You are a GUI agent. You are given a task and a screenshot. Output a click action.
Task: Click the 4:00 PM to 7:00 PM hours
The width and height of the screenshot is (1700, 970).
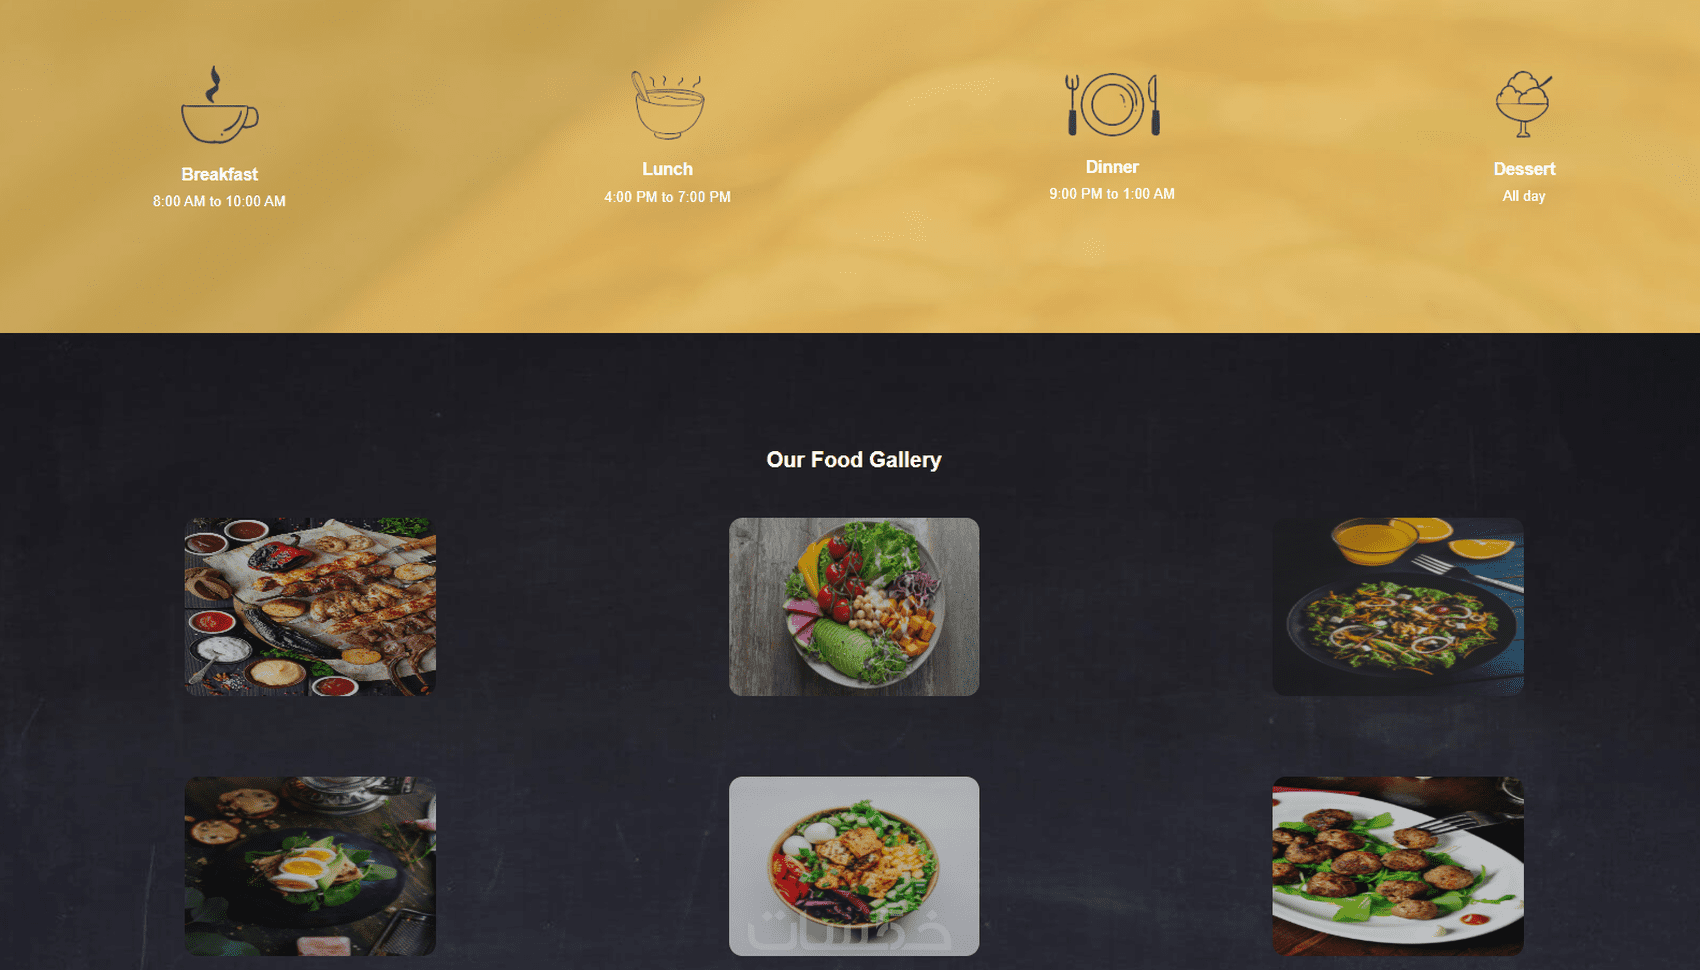pyautogui.click(x=667, y=197)
